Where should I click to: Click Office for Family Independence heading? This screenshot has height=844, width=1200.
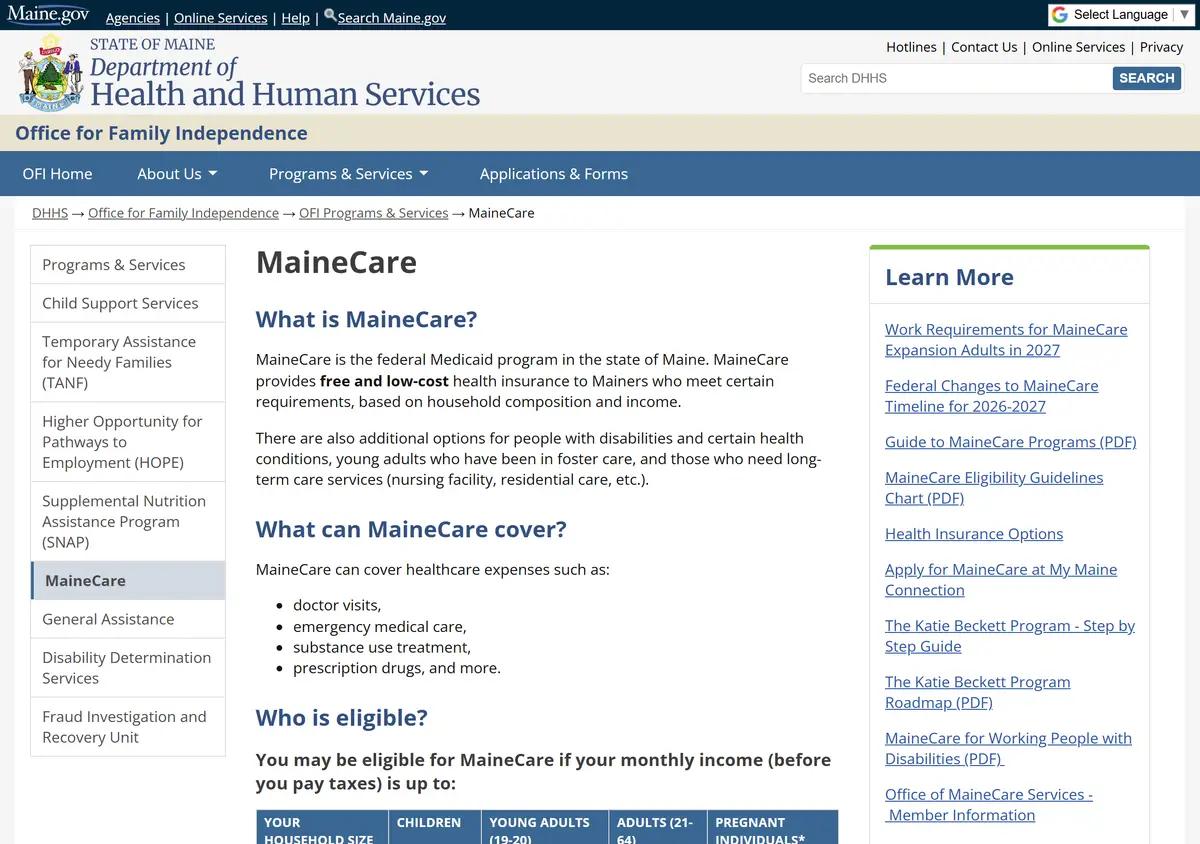pos(161,133)
